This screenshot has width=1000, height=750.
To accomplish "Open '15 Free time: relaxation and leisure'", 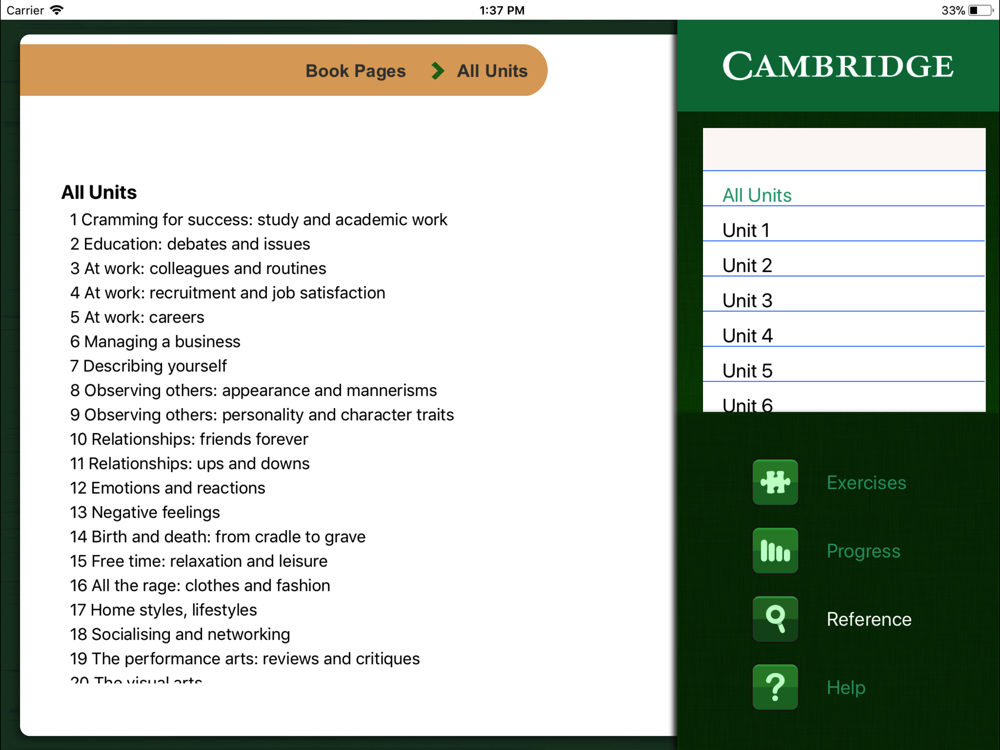I will pyautogui.click(x=199, y=561).
